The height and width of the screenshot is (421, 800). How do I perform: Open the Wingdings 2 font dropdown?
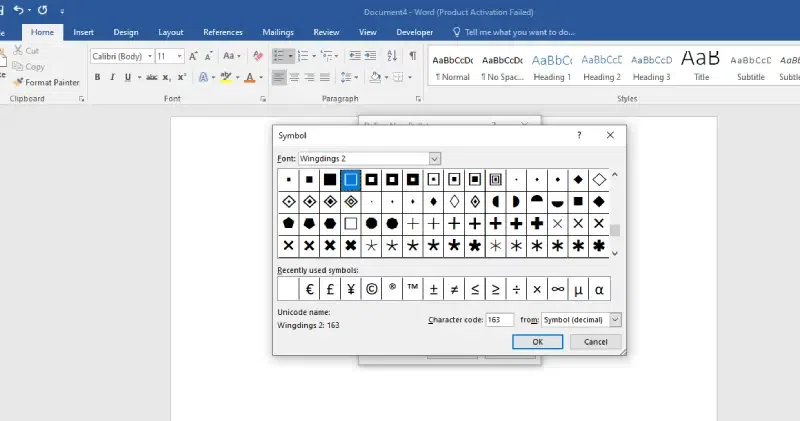434,159
